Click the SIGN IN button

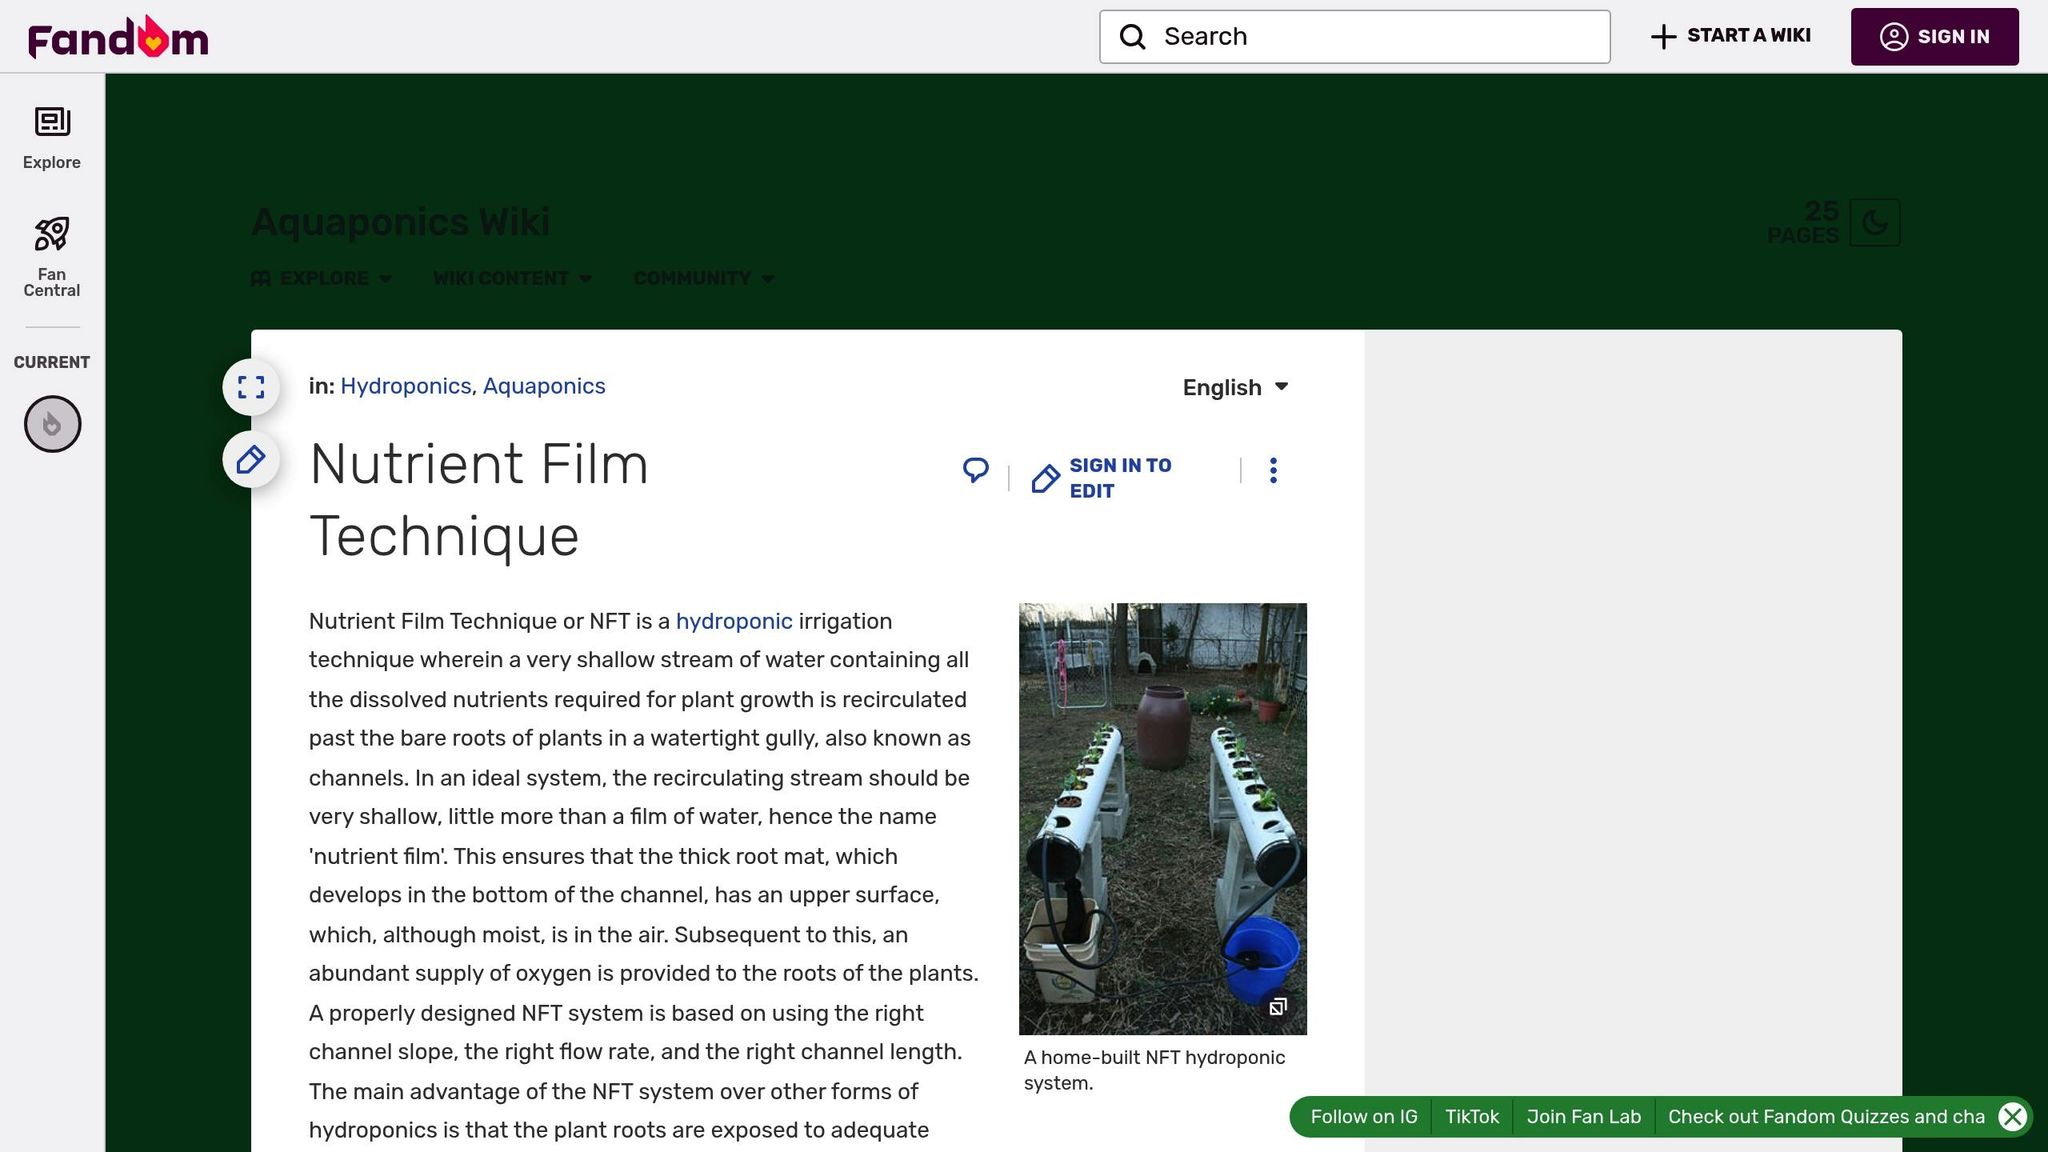pyautogui.click(x=1934, y=37)
